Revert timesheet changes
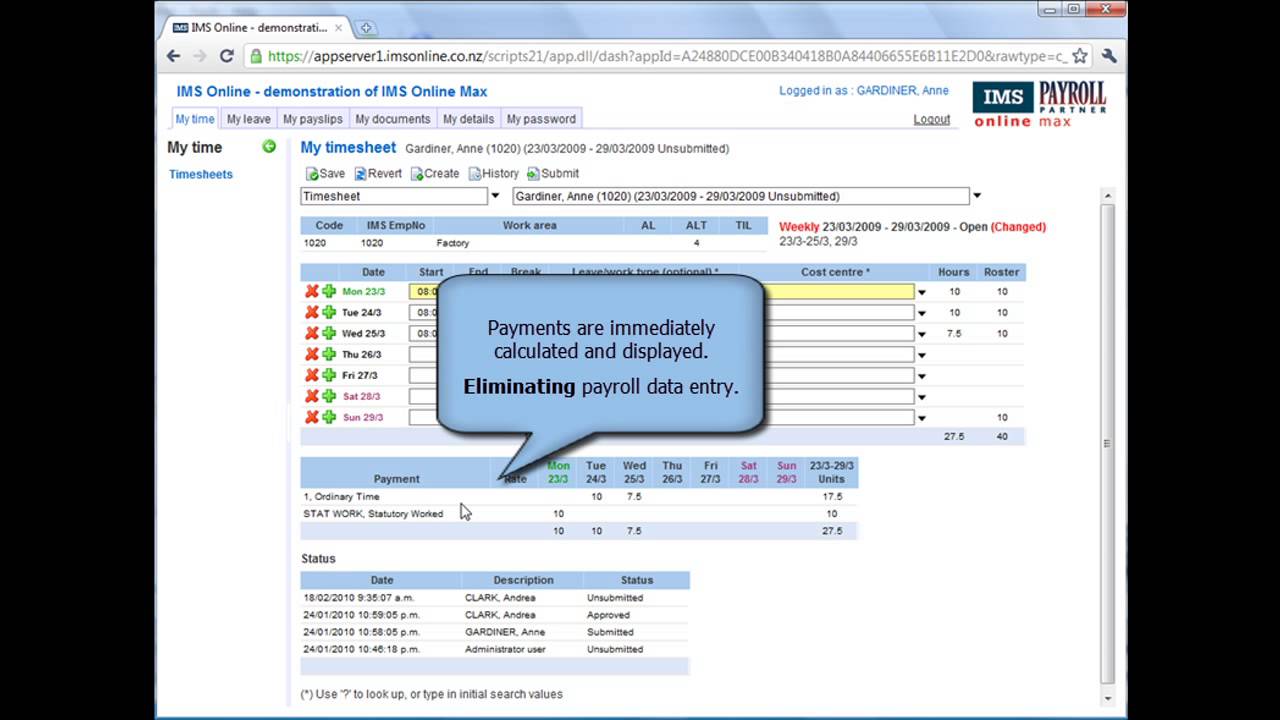 pyautogui.click(x=378, y=173)
